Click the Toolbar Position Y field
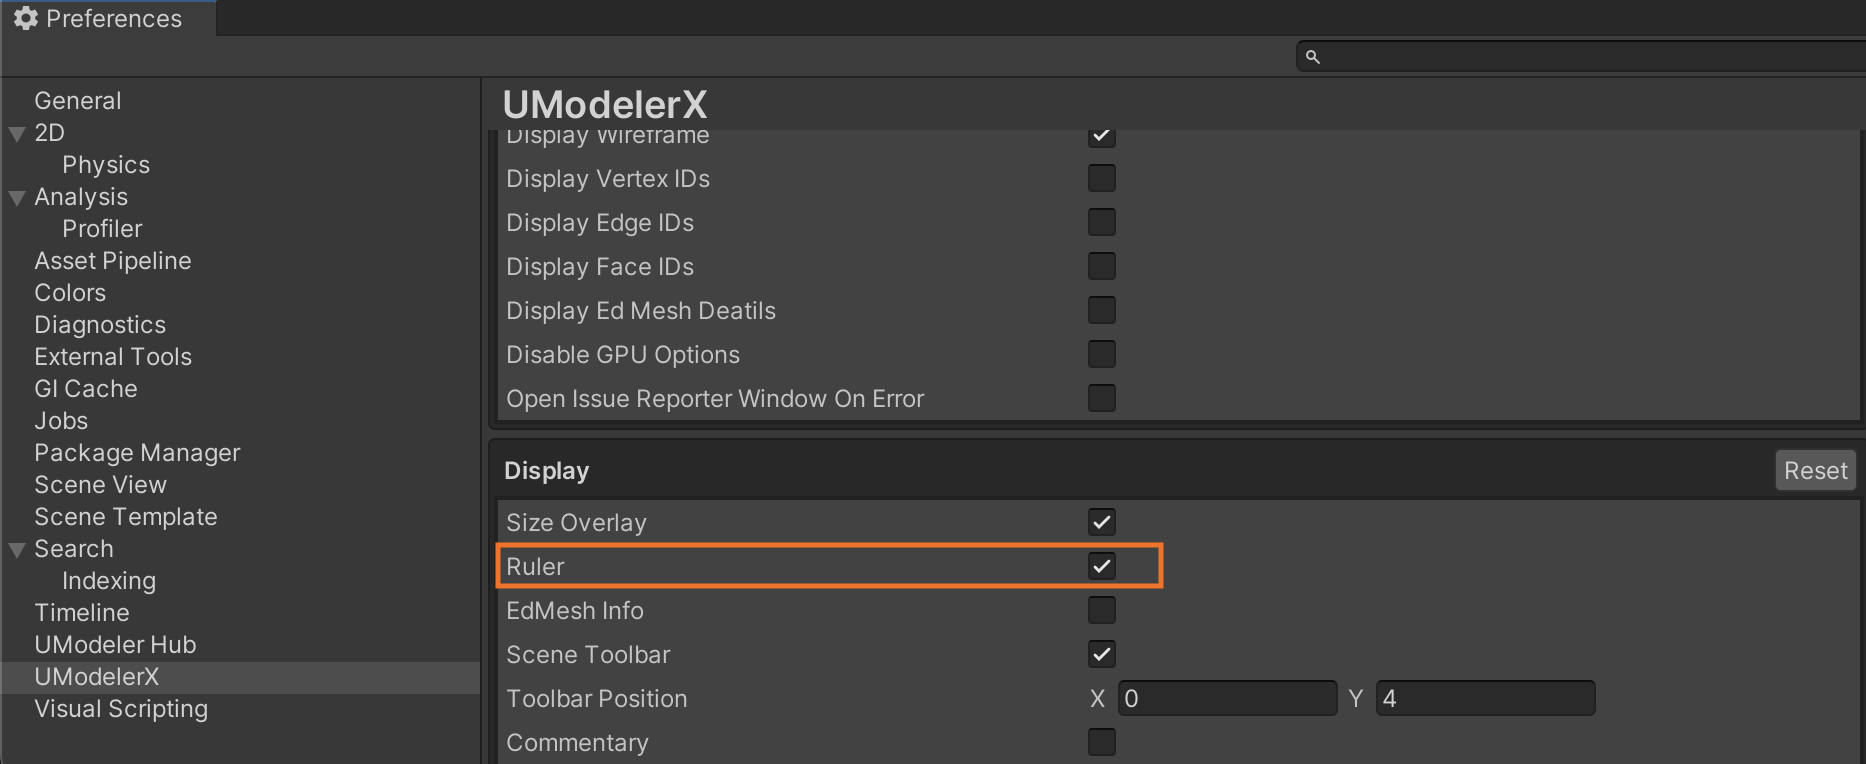 [1485, 698]
